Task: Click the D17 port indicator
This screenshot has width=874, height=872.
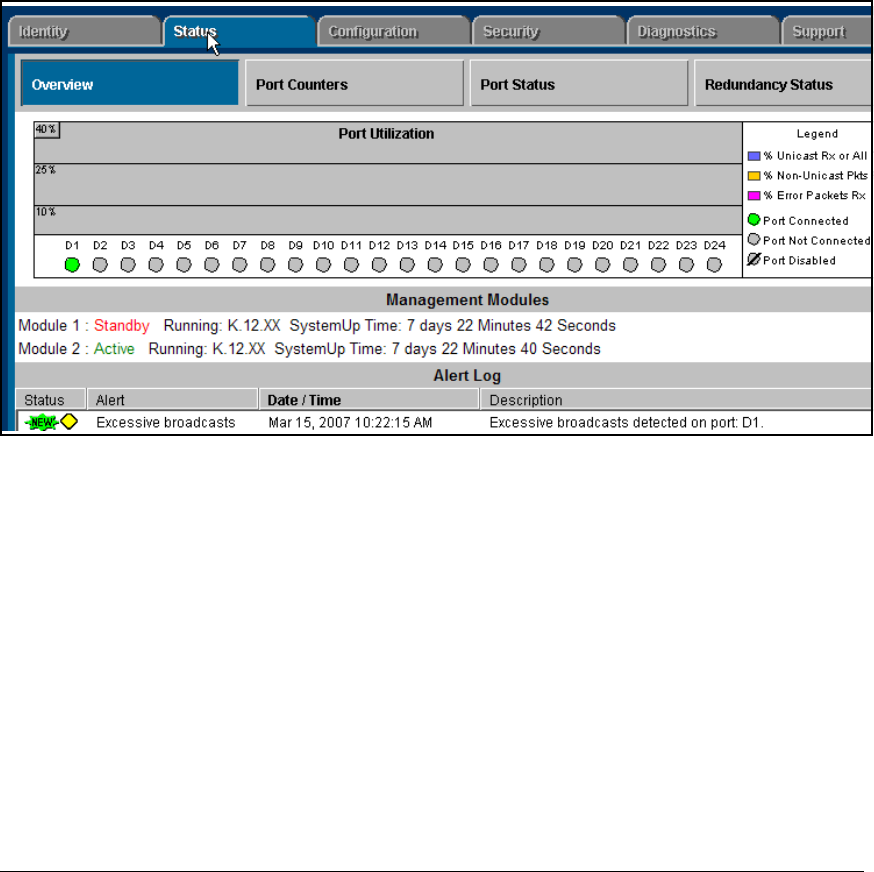Action: pyautogui.click(x=518, y=265)
